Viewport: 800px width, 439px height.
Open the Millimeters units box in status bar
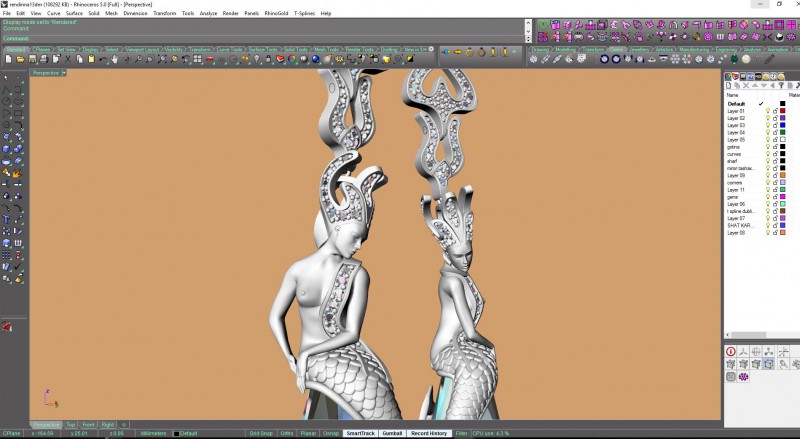[x=154, y=433]
